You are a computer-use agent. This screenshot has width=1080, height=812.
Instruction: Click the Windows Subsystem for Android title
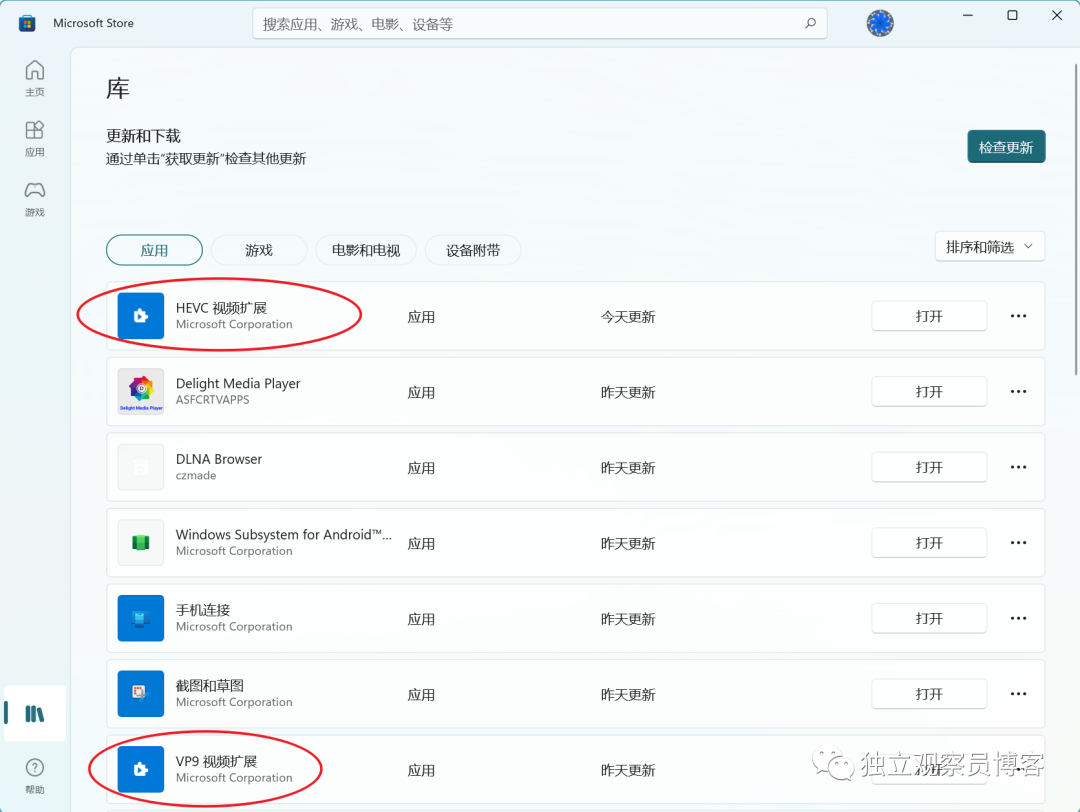pos(284,534)
